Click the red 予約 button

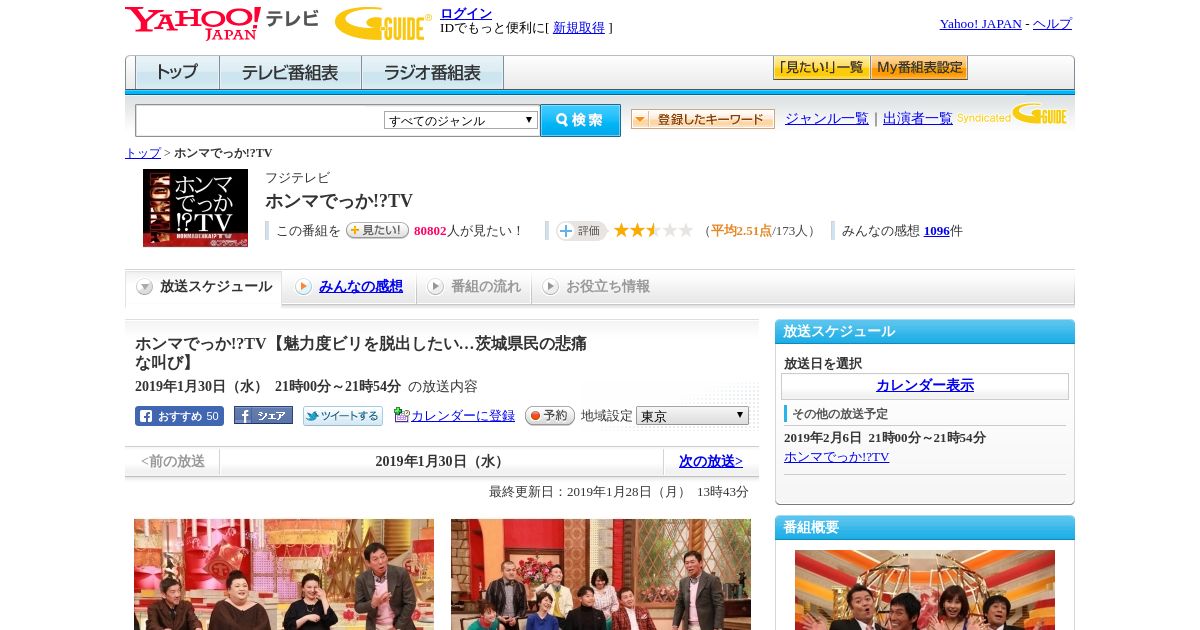550,415
